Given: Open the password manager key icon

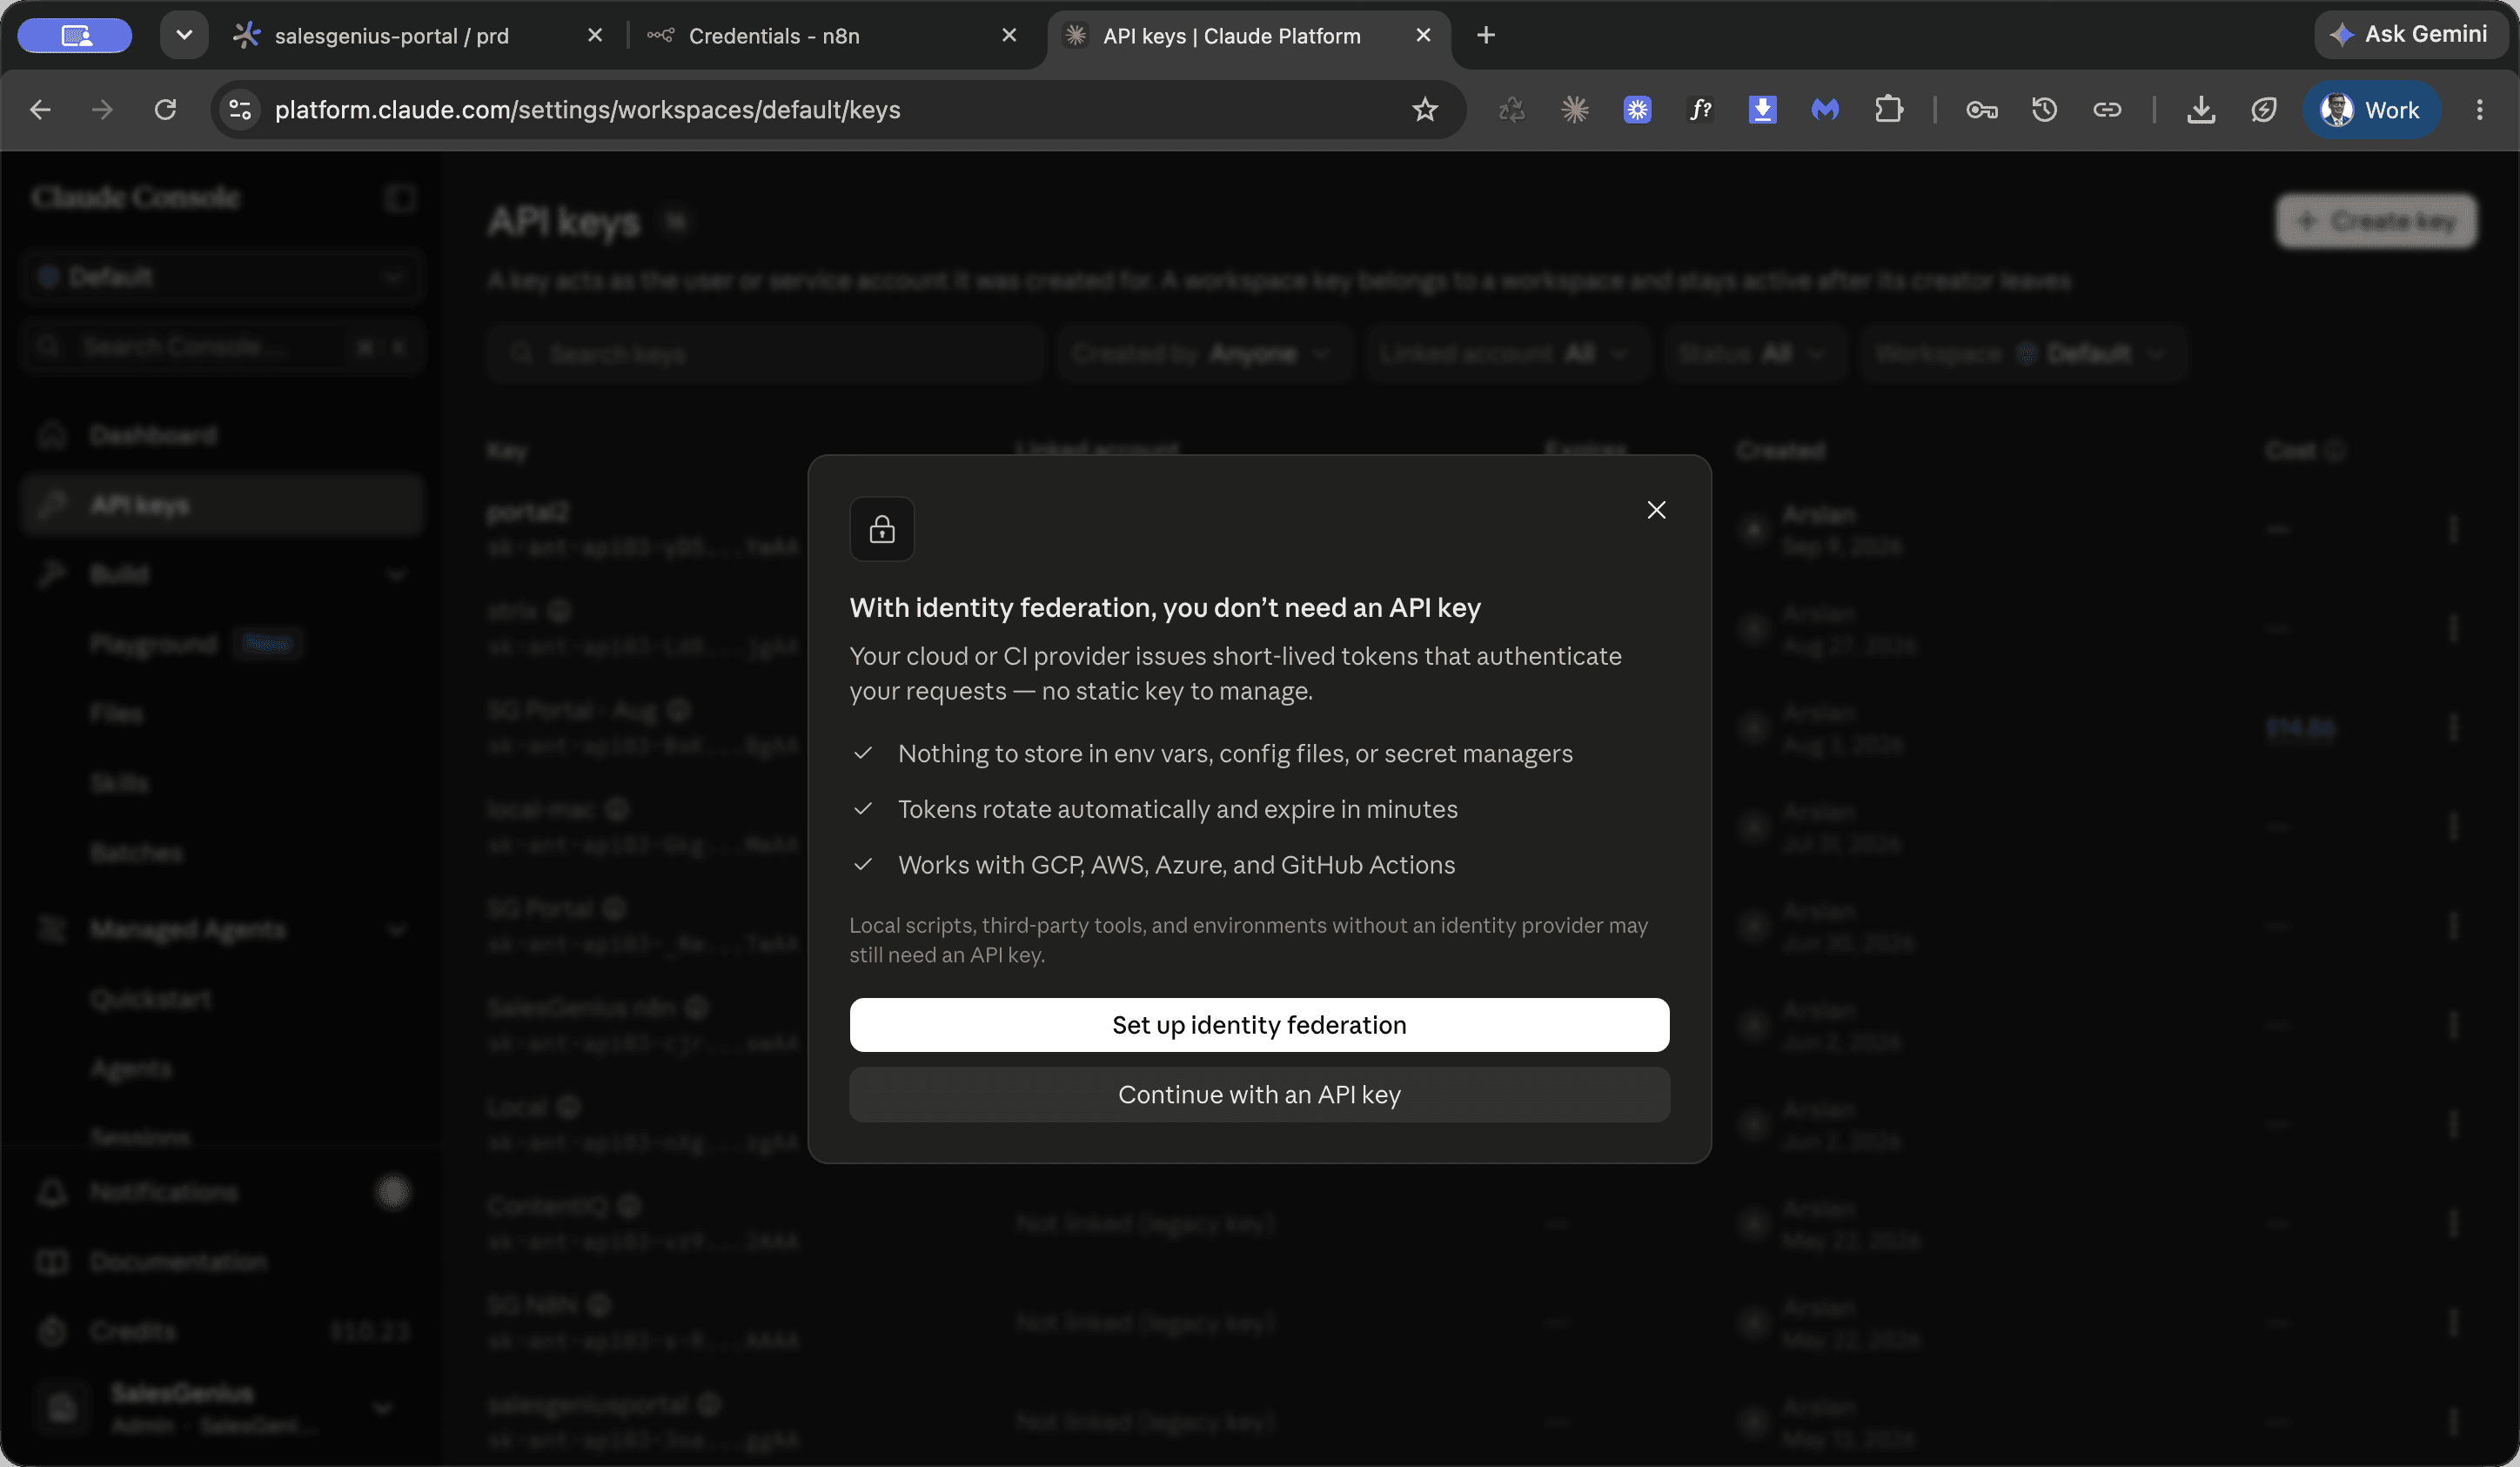Looking at the screenshot, I should pos(1982,110).
